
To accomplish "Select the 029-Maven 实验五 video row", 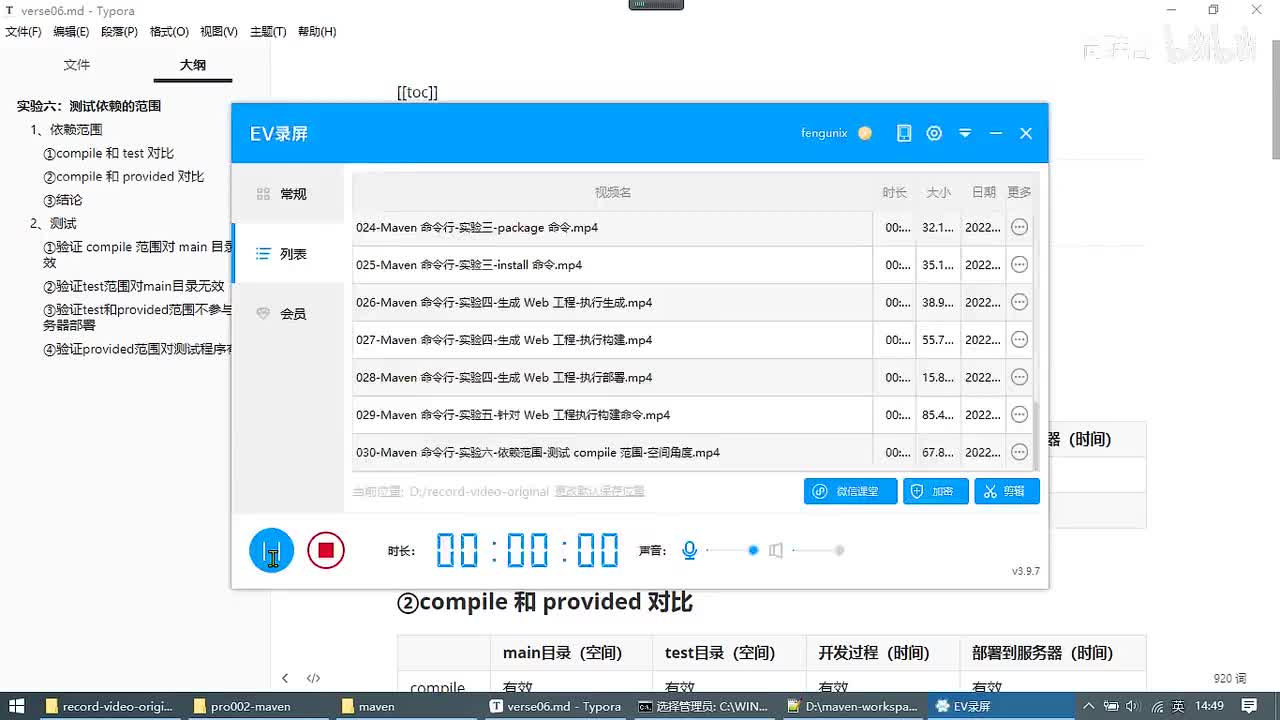I will [692, 415].
